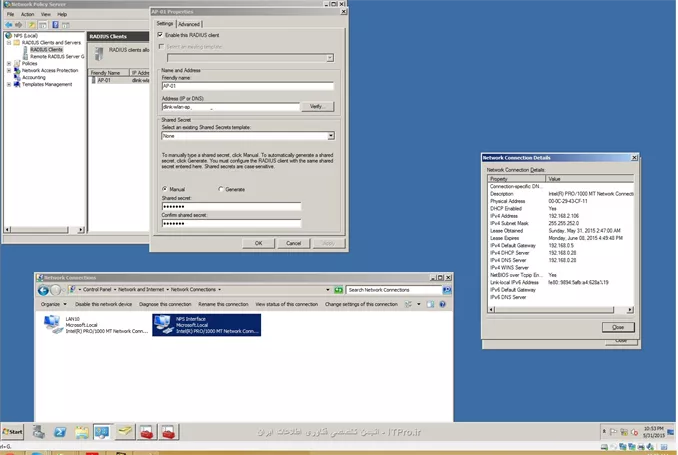The image size is (678, 455).
Task: Click the Back button in Network Connections window
Action: click(x=43, y=290)
